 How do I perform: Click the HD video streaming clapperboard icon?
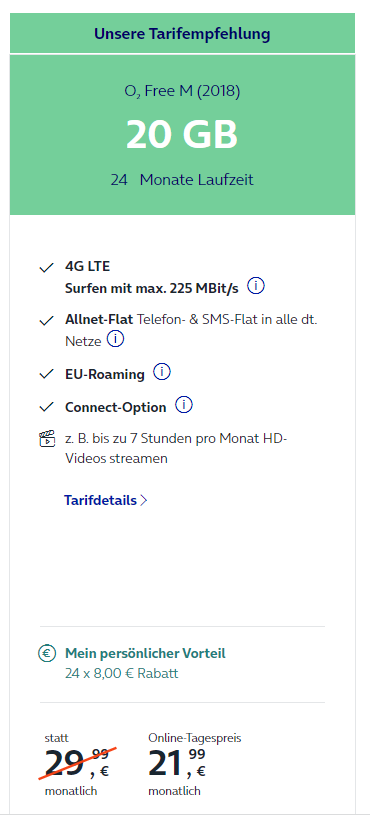[47, 439]
